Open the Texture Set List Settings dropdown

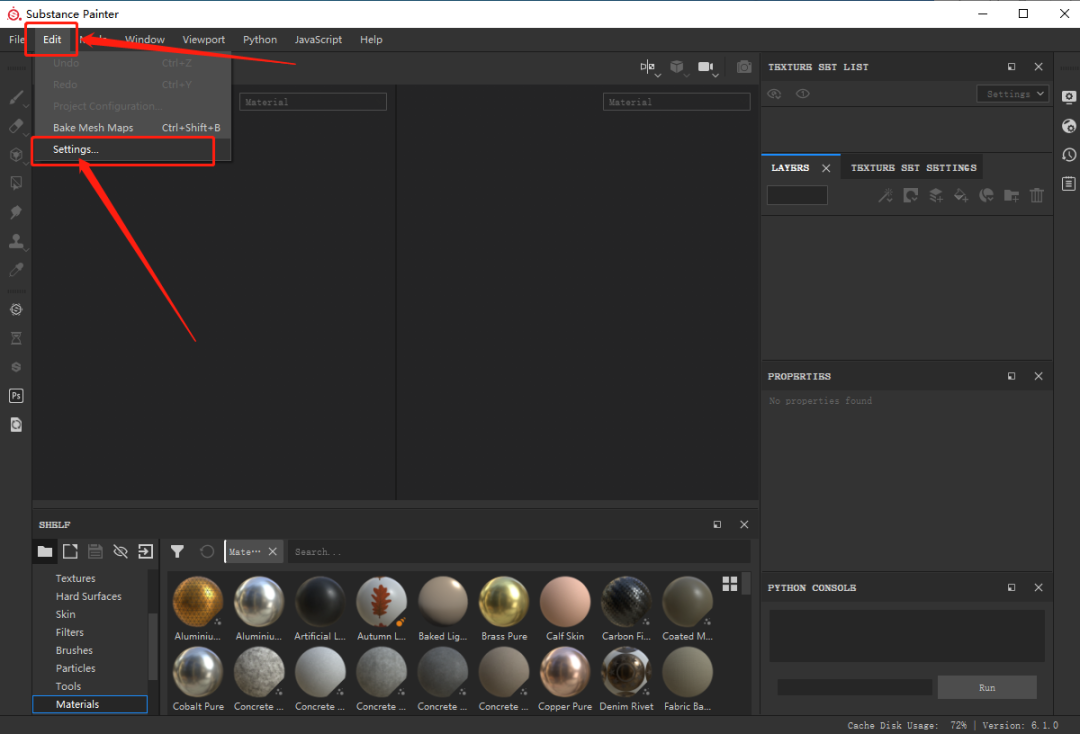pos(1013,94)
